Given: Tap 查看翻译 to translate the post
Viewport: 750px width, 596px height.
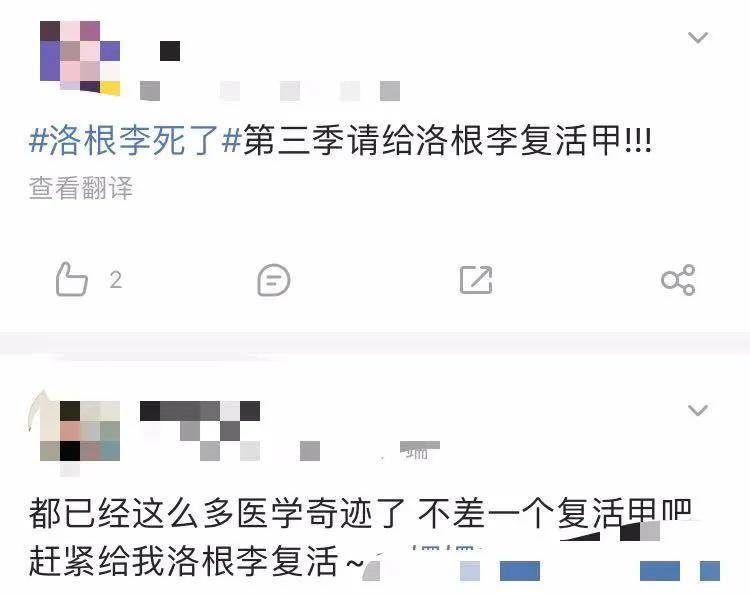Looking at the screenshot, I should 80,188.
